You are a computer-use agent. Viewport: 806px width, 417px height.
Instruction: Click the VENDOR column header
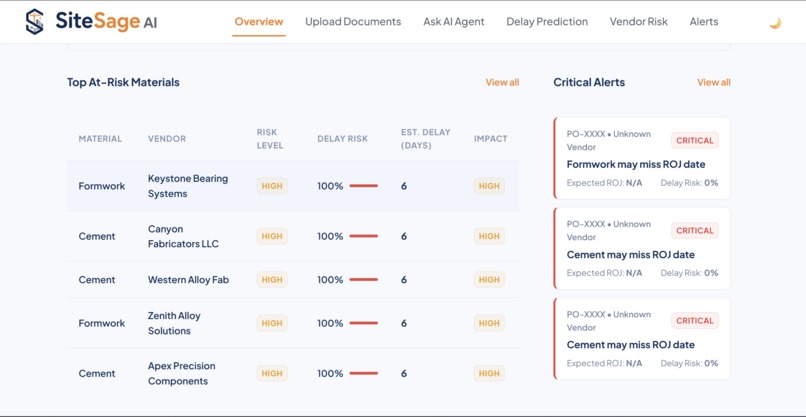(x=167, y=139)
